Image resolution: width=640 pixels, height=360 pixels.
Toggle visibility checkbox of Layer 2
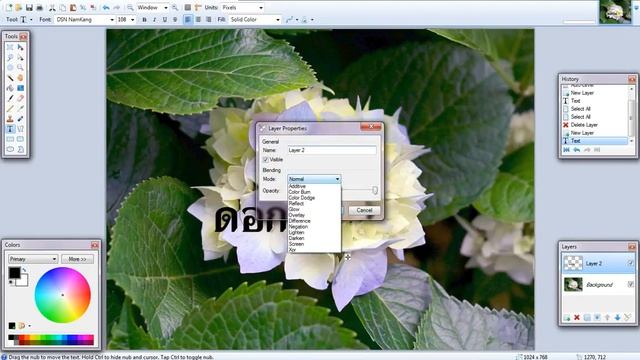click(631, 263)
